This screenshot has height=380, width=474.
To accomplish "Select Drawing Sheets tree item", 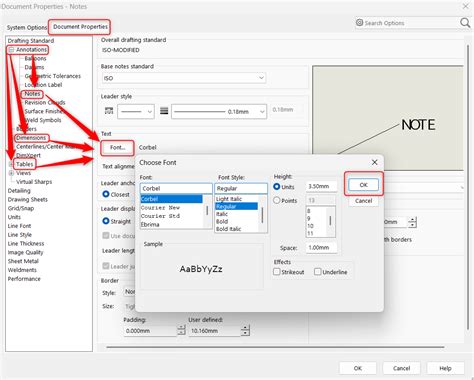I will pyautogui.click(x=28, y=199).
